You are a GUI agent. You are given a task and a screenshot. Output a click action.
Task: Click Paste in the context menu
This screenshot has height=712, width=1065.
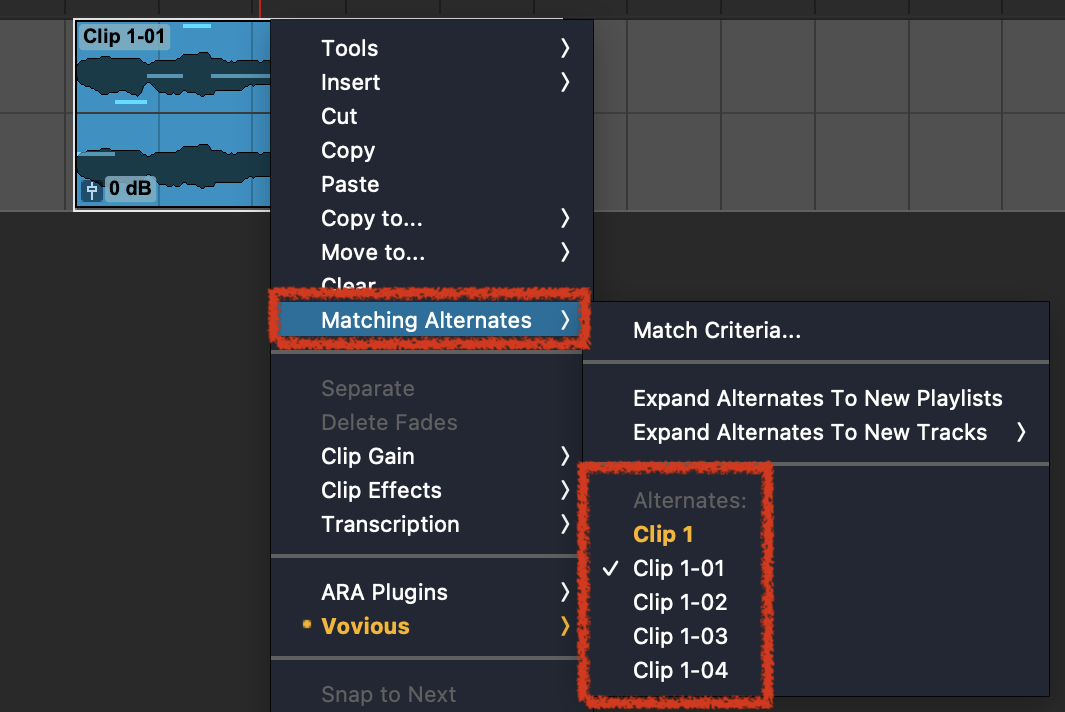click(350, 184)
